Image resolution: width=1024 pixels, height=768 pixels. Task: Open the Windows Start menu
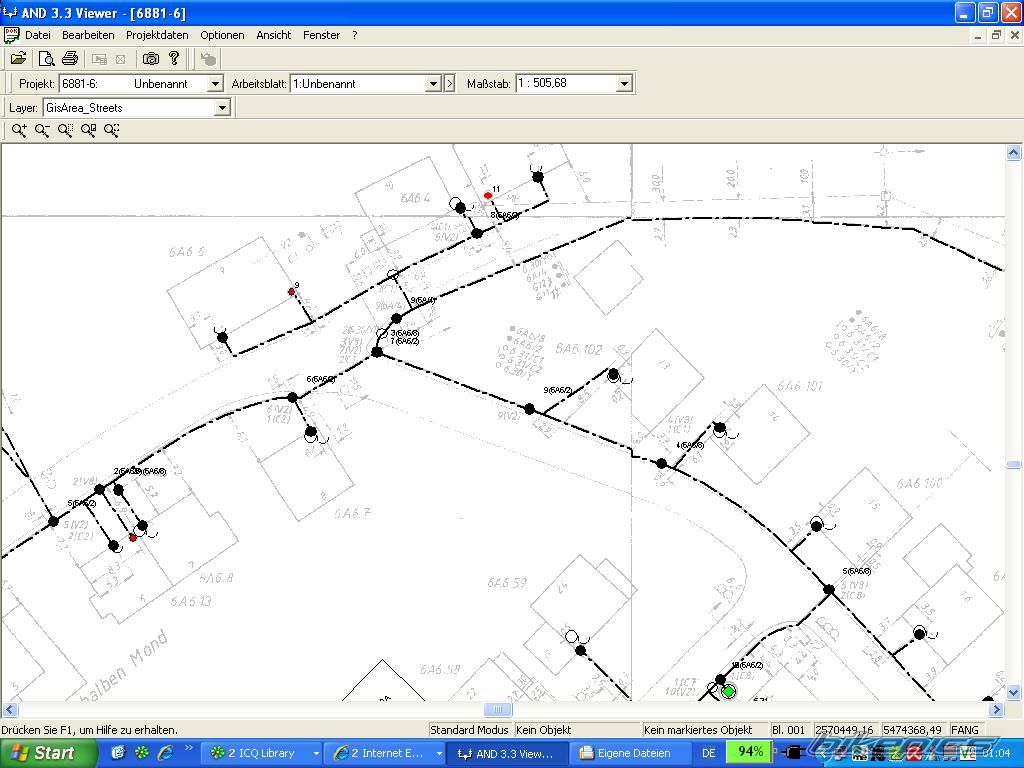click(48, 753)
